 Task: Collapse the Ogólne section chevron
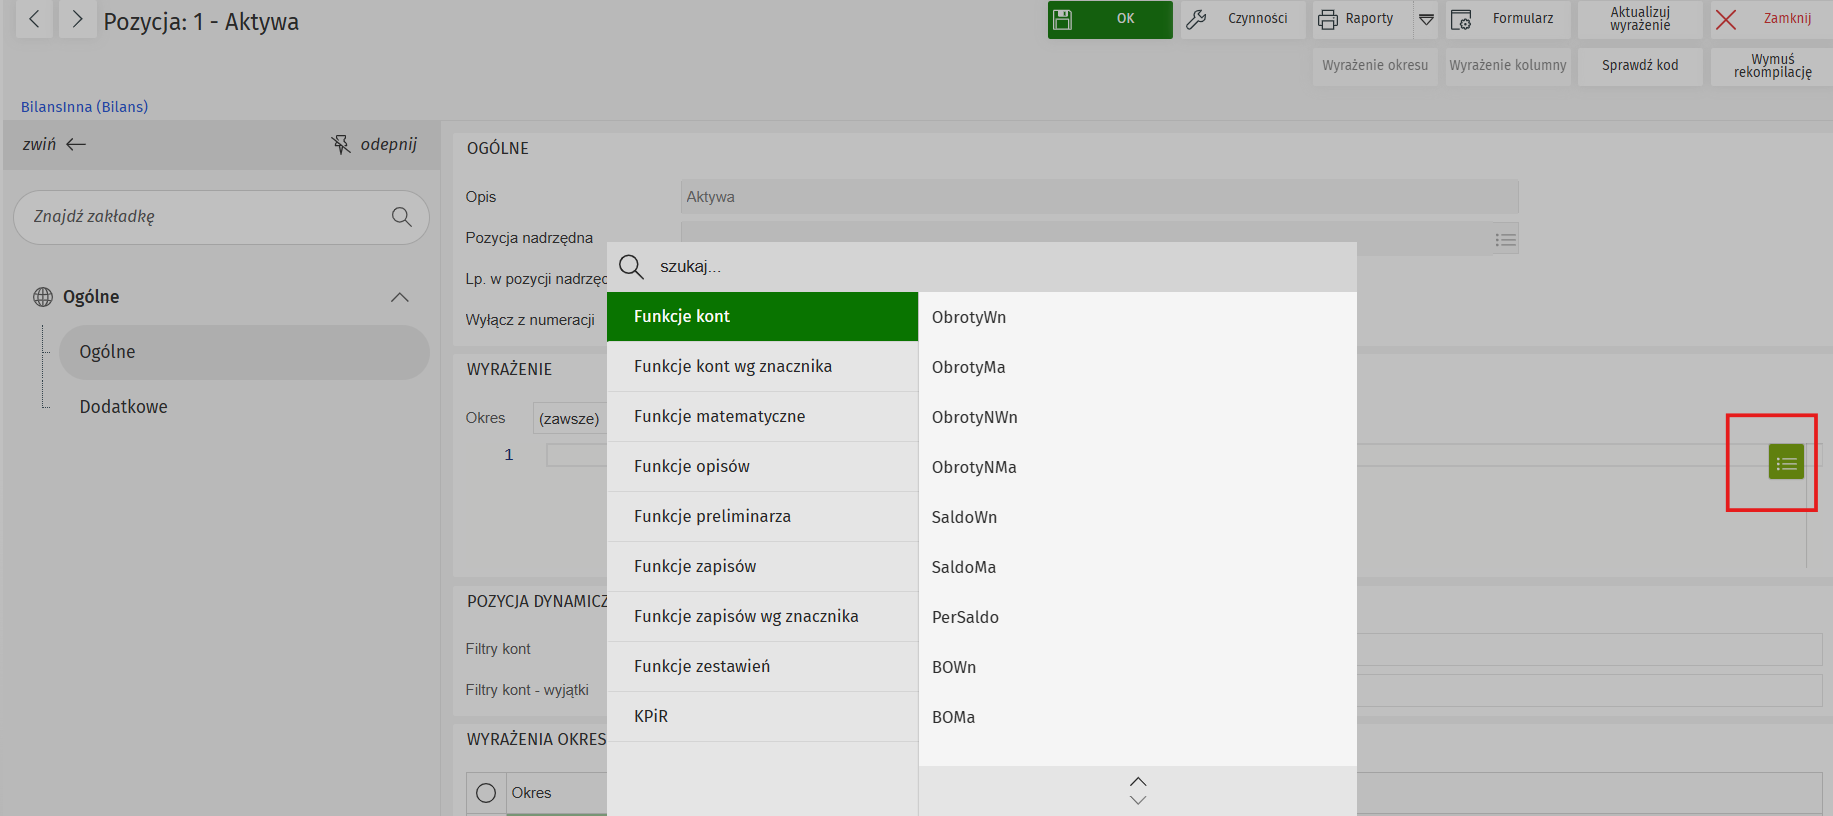click(x=400, y=297)
